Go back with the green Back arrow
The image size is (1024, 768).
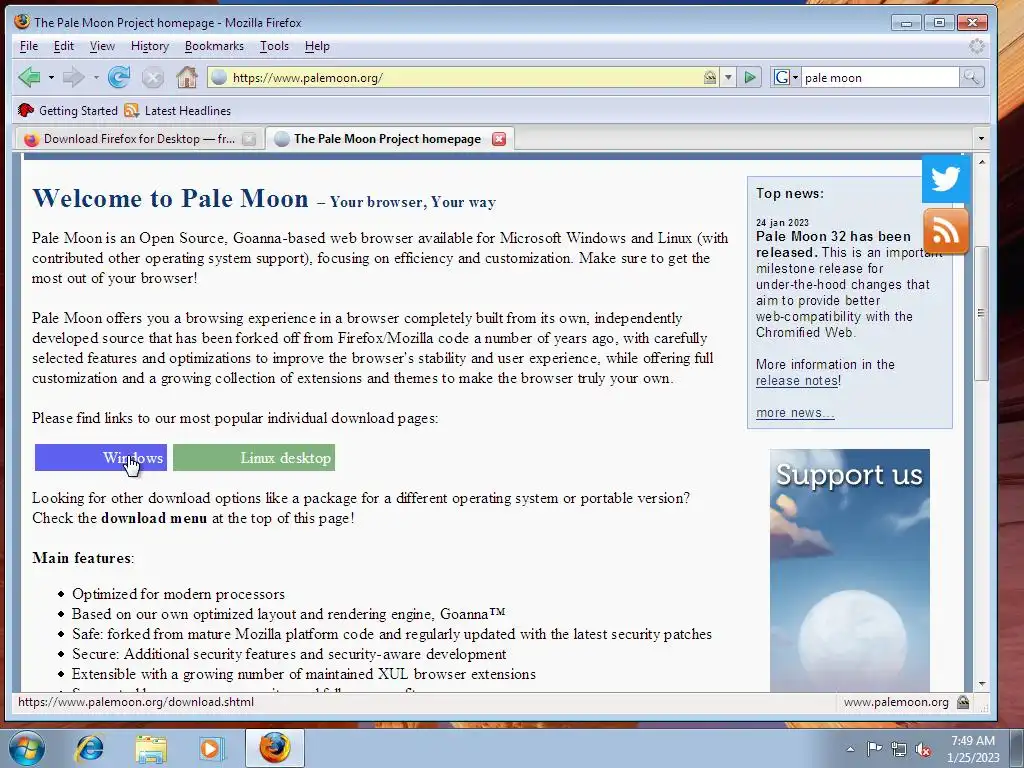(29, 78)
